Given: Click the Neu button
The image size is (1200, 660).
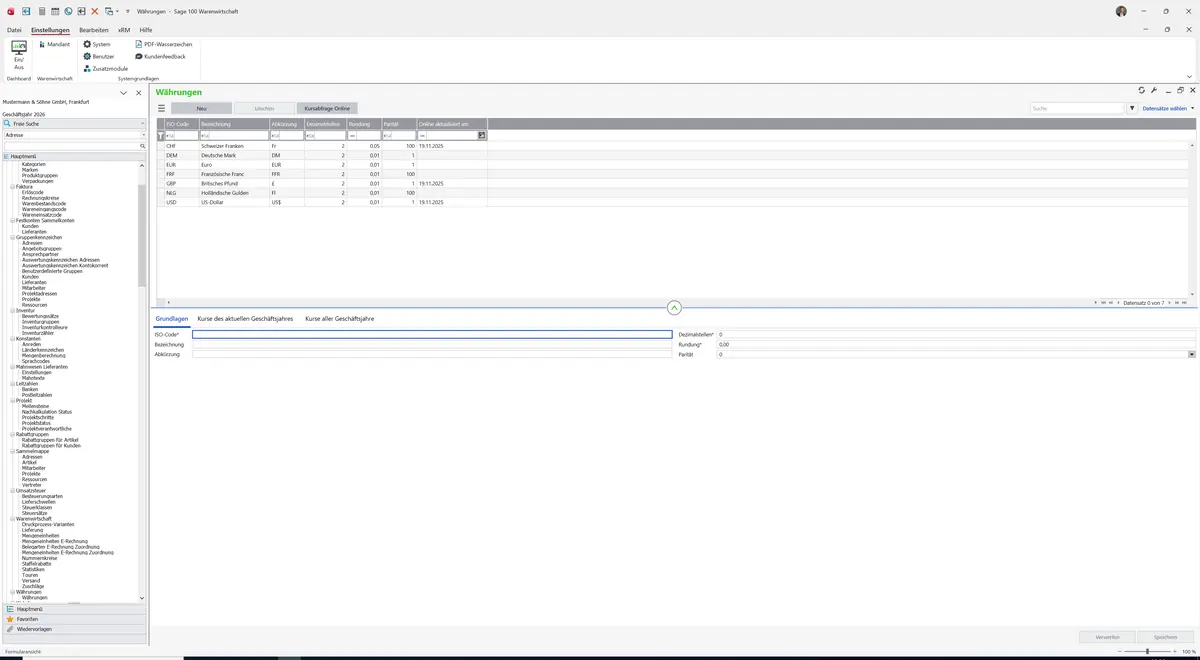Looking at the screenshot, I should (201, 108).
